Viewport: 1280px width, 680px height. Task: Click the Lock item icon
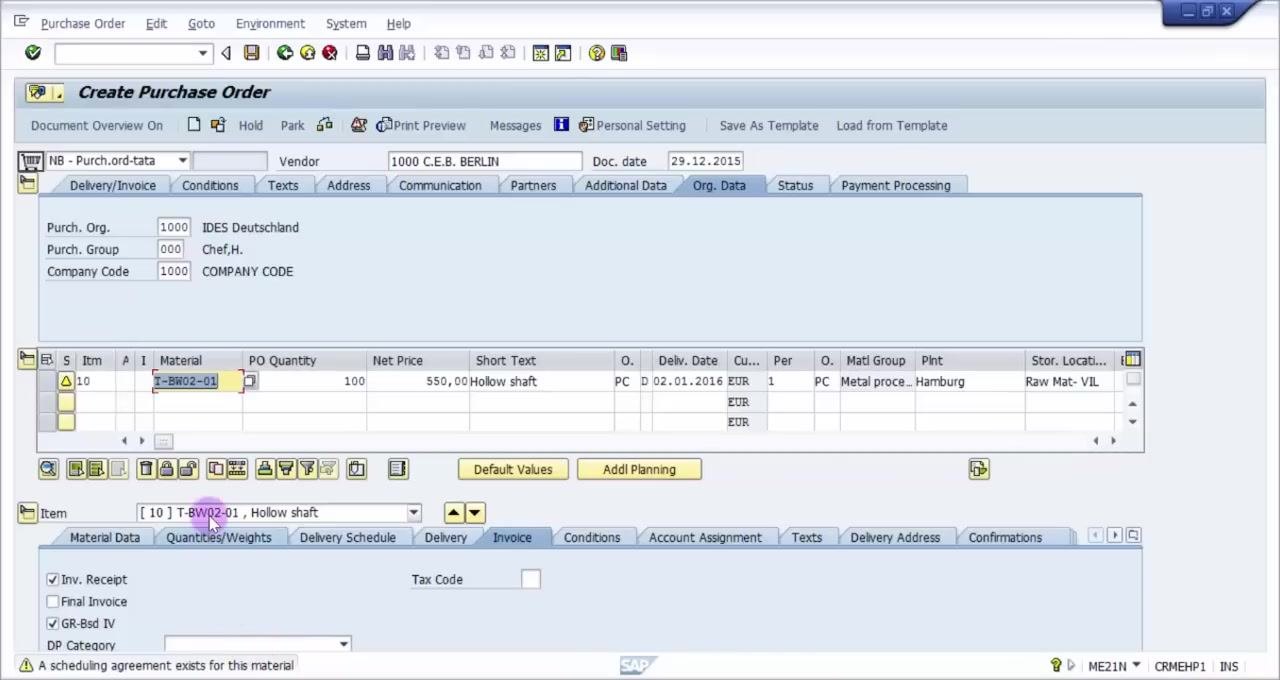pos(167,469)
